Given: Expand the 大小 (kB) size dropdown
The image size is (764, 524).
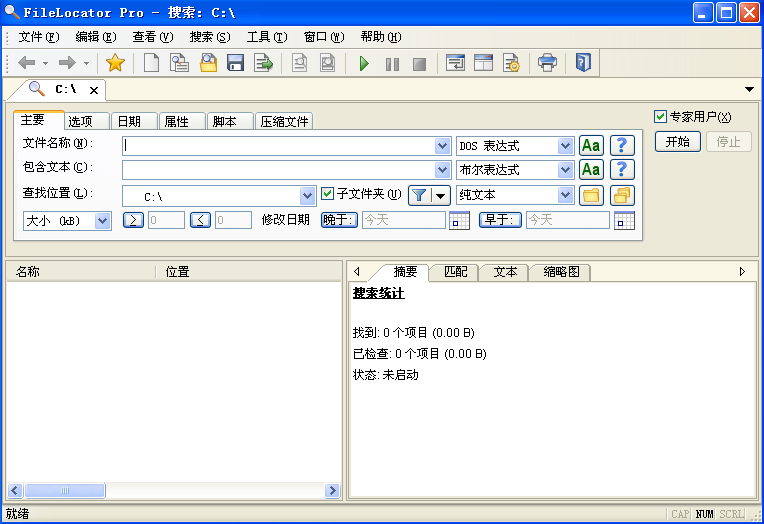Looking at the screenshot, I should pyautogui.click(x=102, y=220).
